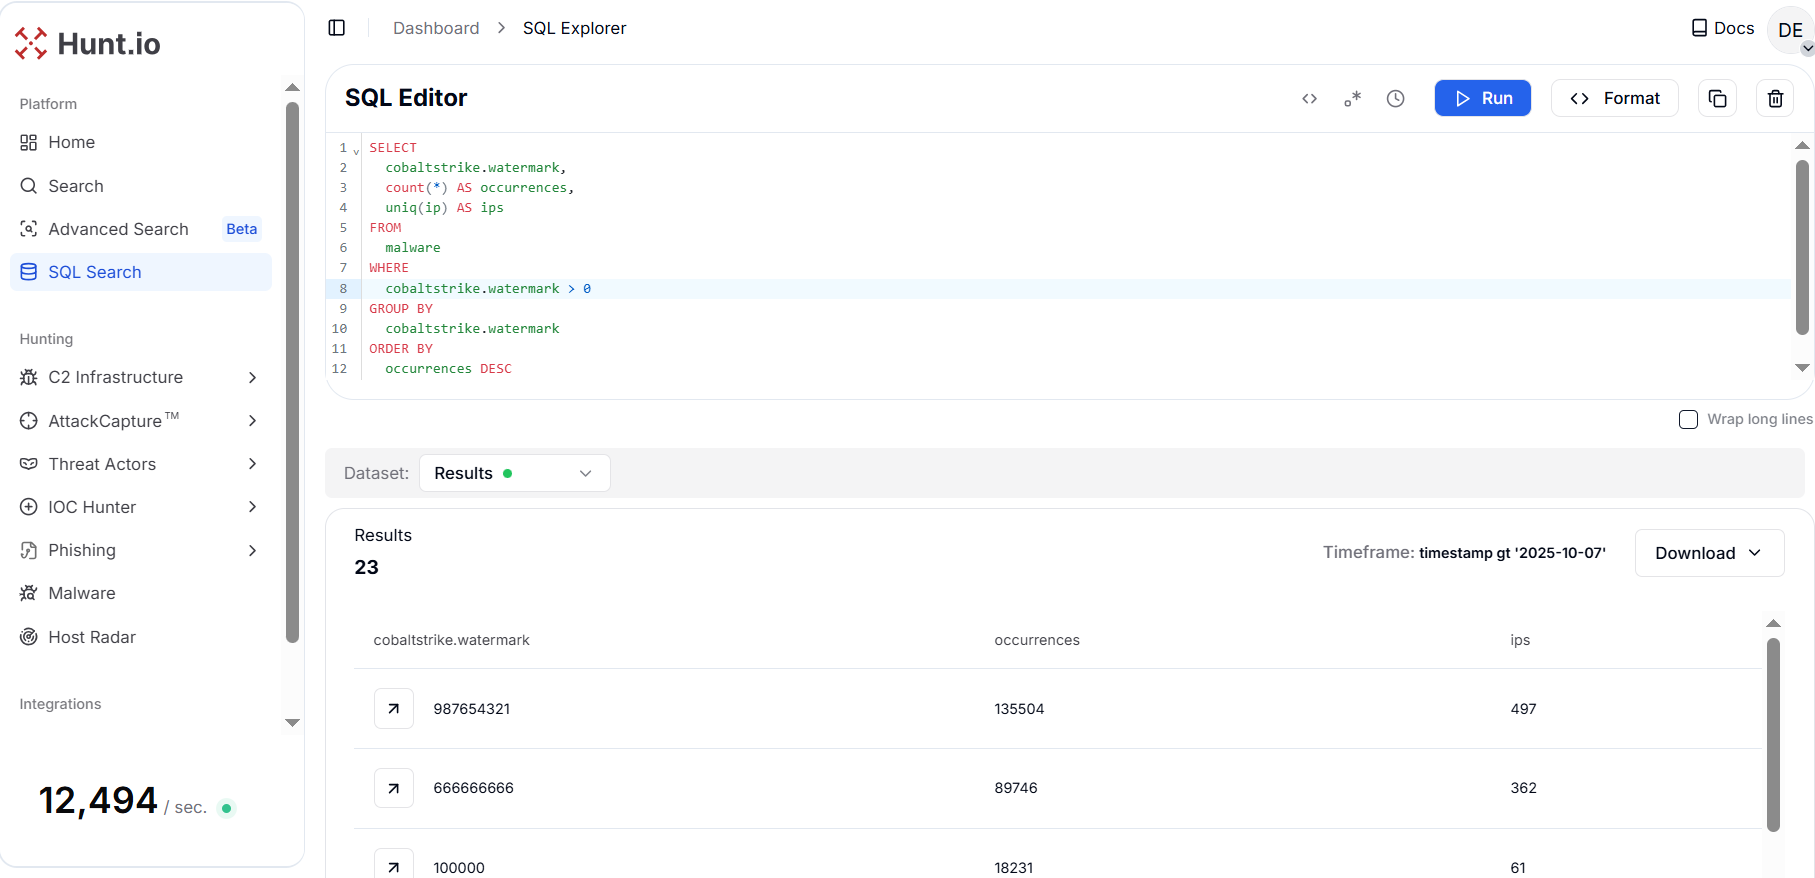Open the Dataset Results dropdown
The height and width of the screenshot is (878, 1815).
pyautogui.click(x=514, y=473)
